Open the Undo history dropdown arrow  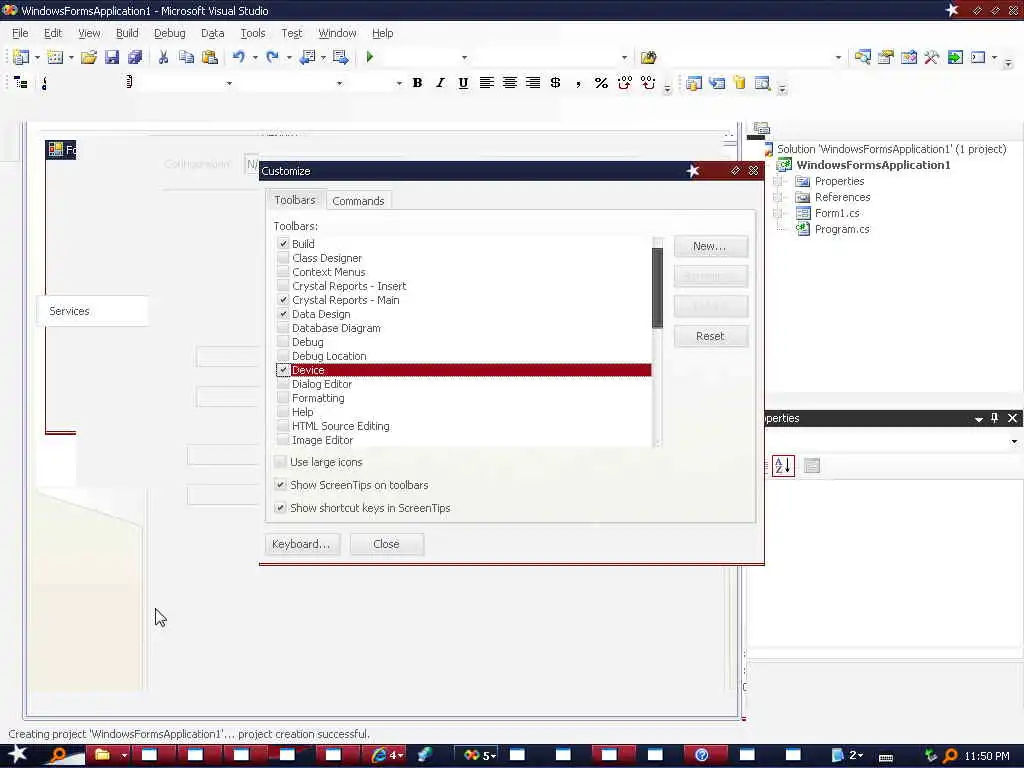255,57
